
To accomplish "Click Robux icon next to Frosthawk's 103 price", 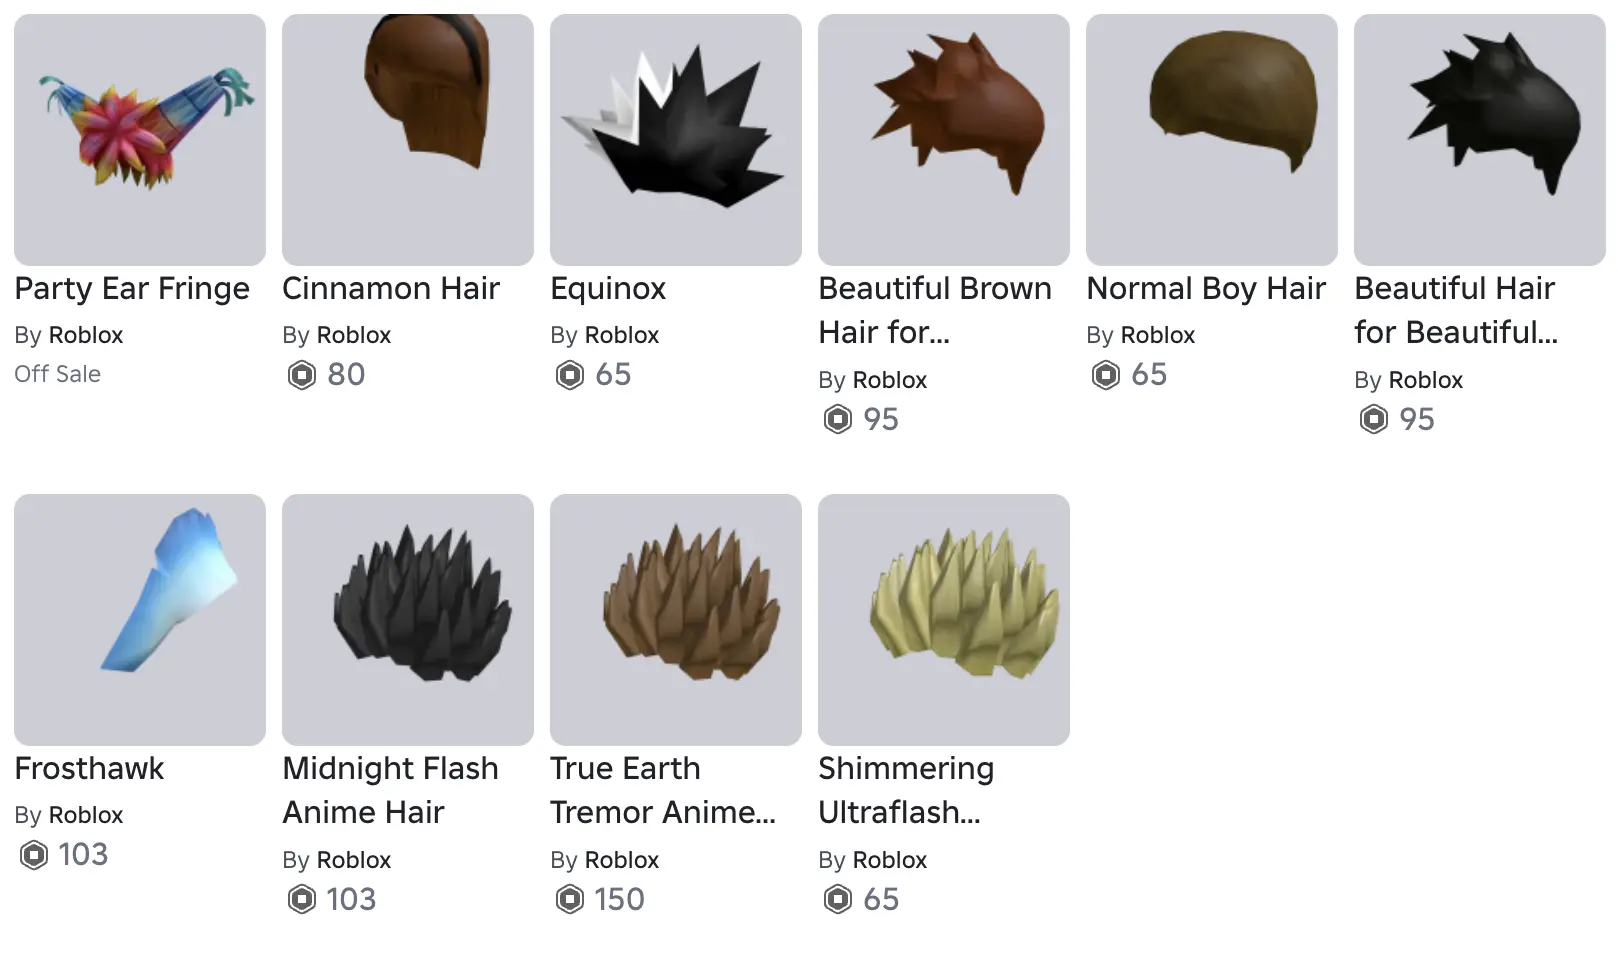I will pos(34,855).
